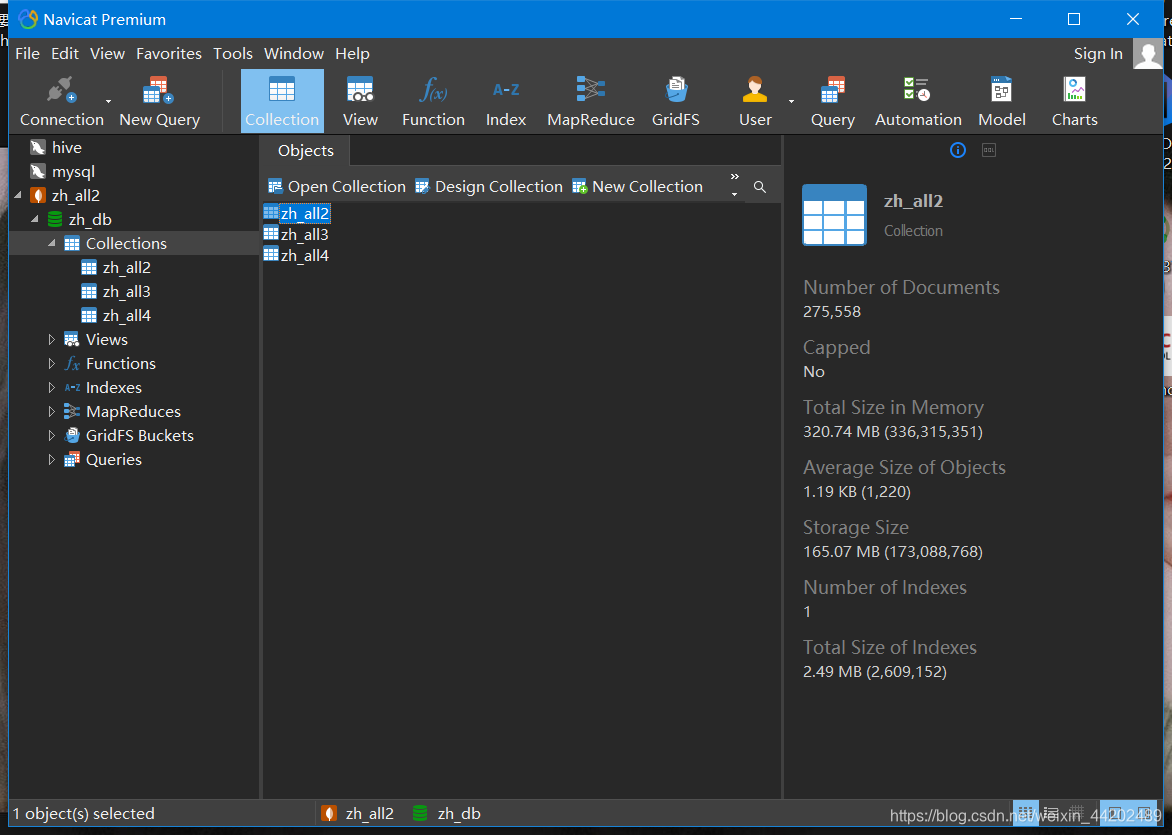Collapse the Collections tree node

pos(52,243)
